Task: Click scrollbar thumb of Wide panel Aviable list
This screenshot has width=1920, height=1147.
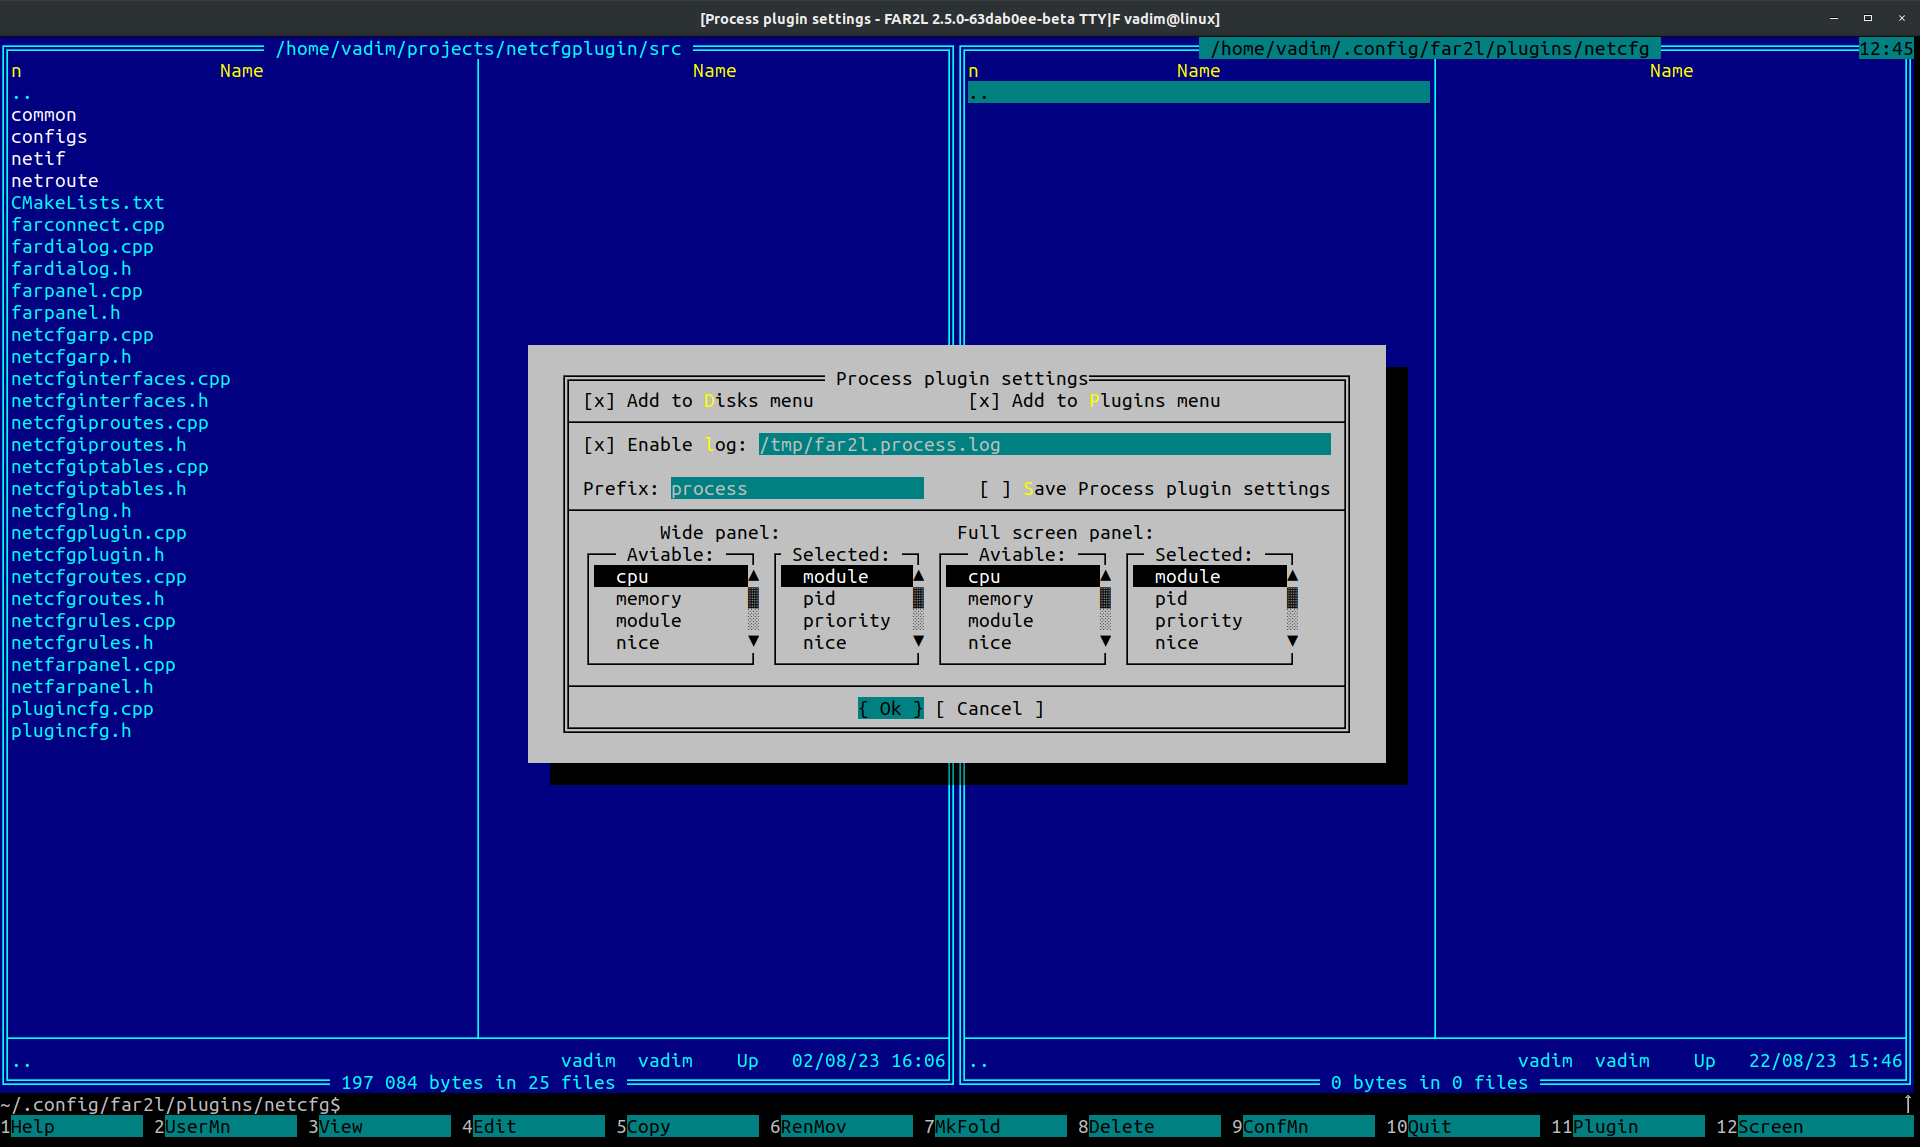Action: tap(753, 599)
